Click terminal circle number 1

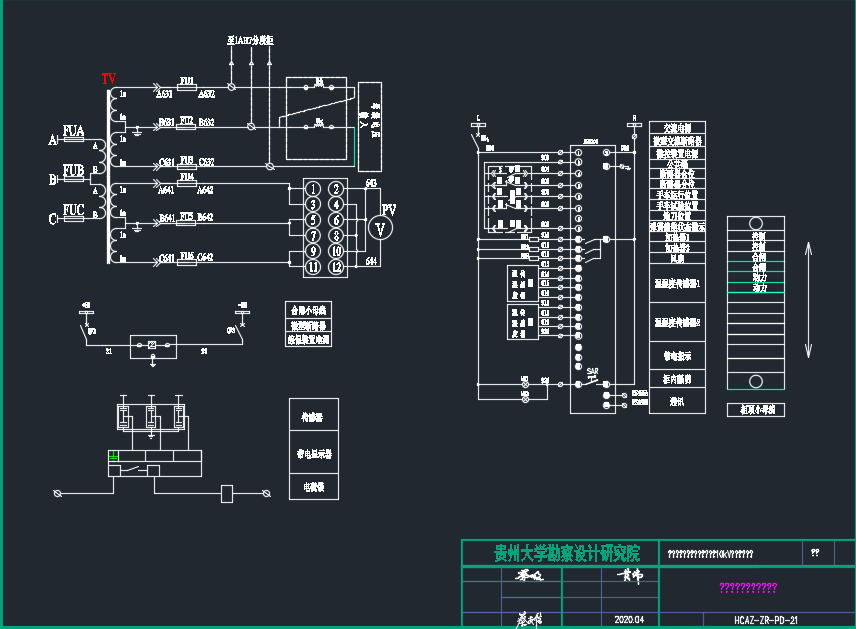click(x=313, y=189)
